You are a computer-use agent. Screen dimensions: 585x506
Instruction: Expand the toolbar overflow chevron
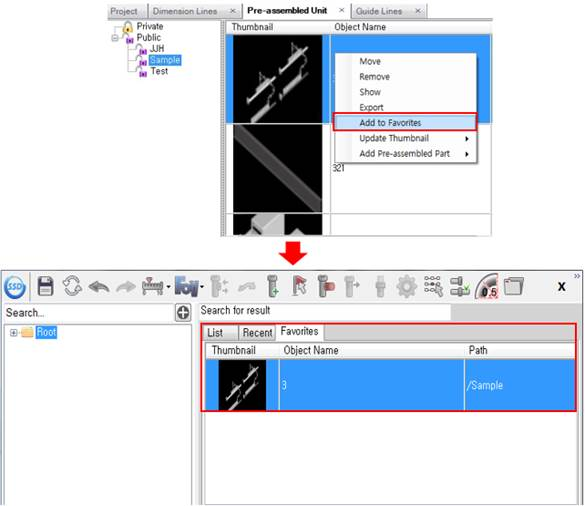(x=577, y=276)
